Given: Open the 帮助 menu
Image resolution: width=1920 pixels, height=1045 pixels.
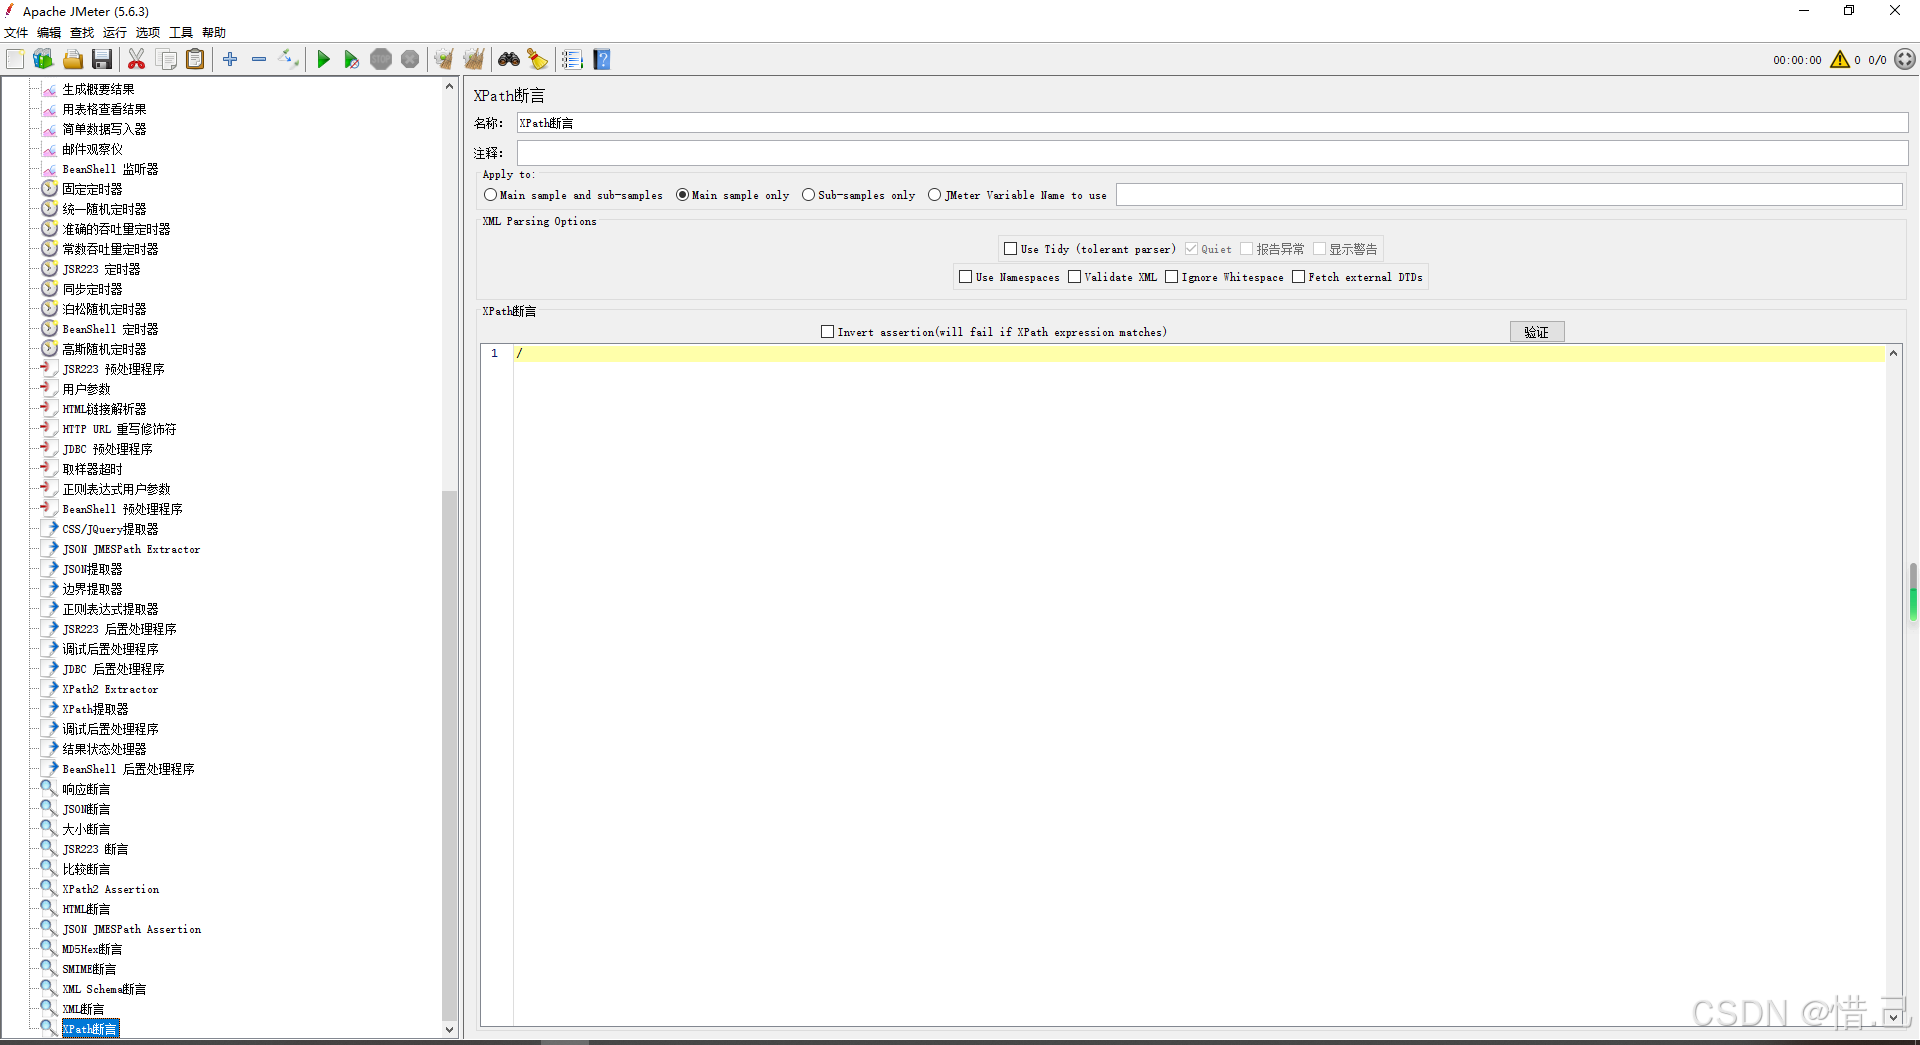Looking at the screenshot, I should (x=214, y=33).
